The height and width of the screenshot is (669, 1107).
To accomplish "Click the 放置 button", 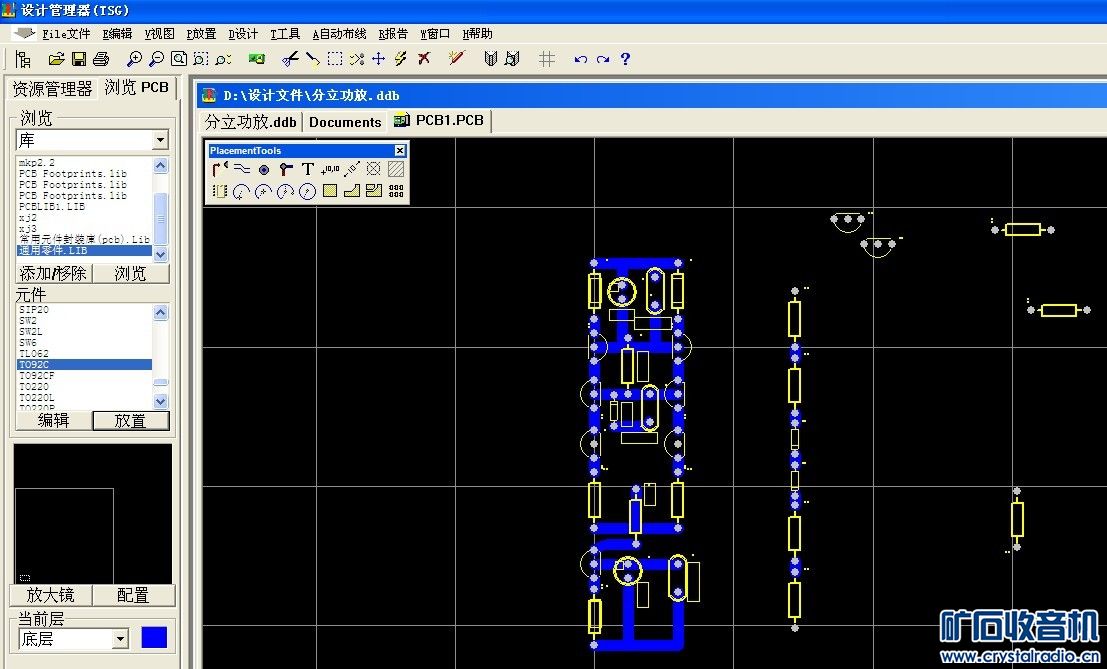I will coord(130,421).
